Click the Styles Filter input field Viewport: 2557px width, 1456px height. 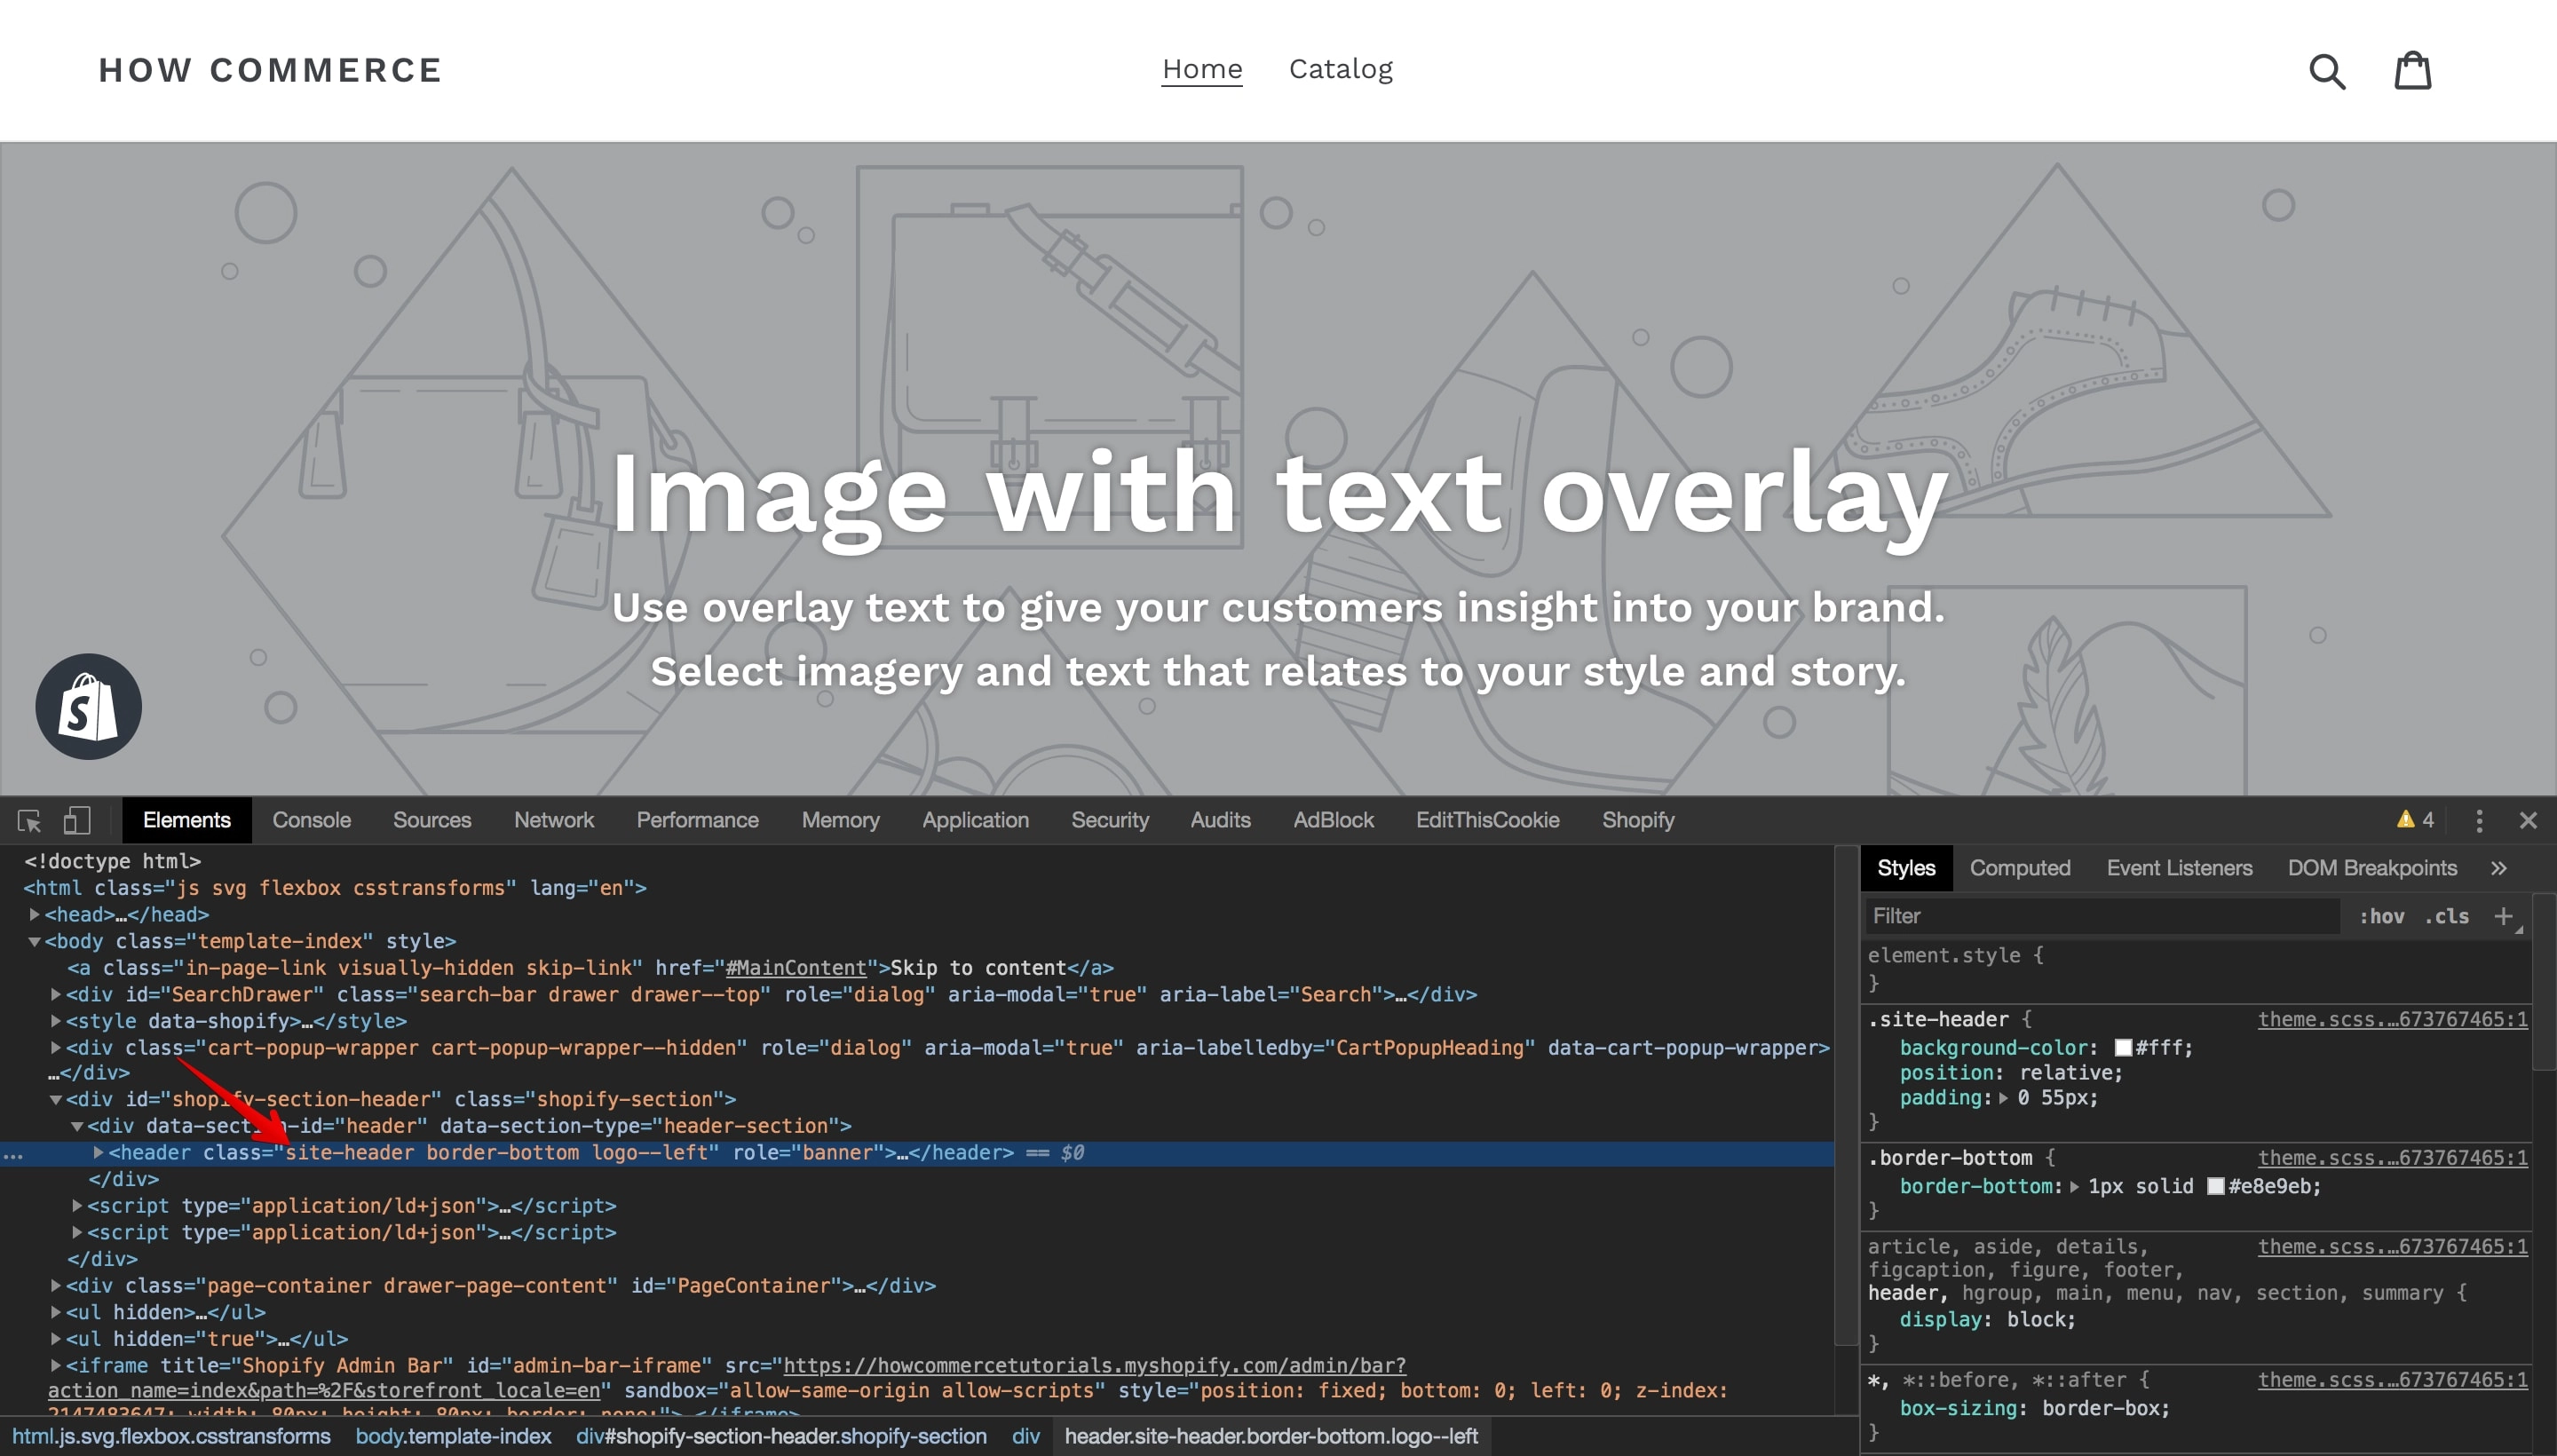(2103, 916)
